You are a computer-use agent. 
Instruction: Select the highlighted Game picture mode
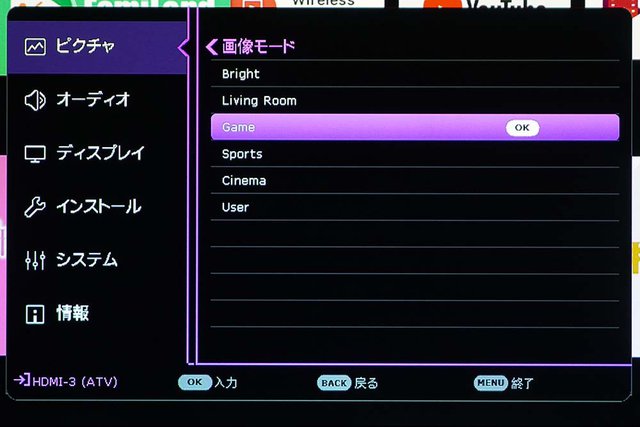point(415,127)
